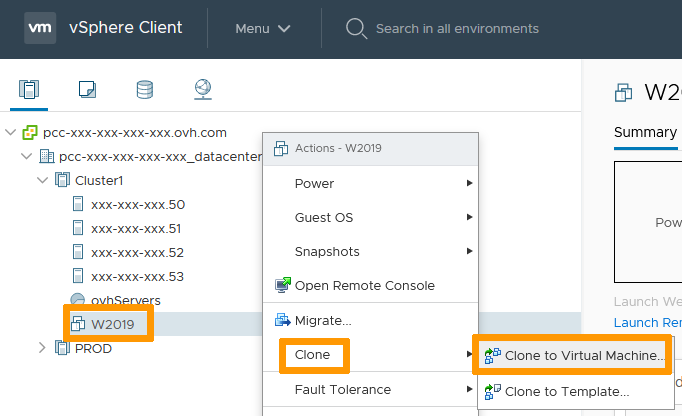This screenshot has width=682, height=416.
Task: Click the Clone to Template icon
Action: (492, 391)
